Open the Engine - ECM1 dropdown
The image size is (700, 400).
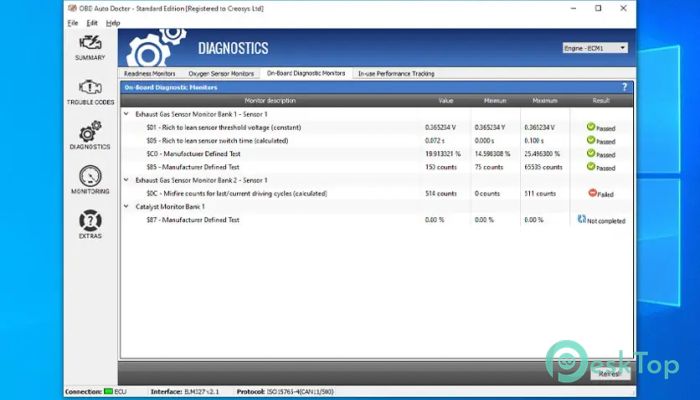[x=595, y=48]
